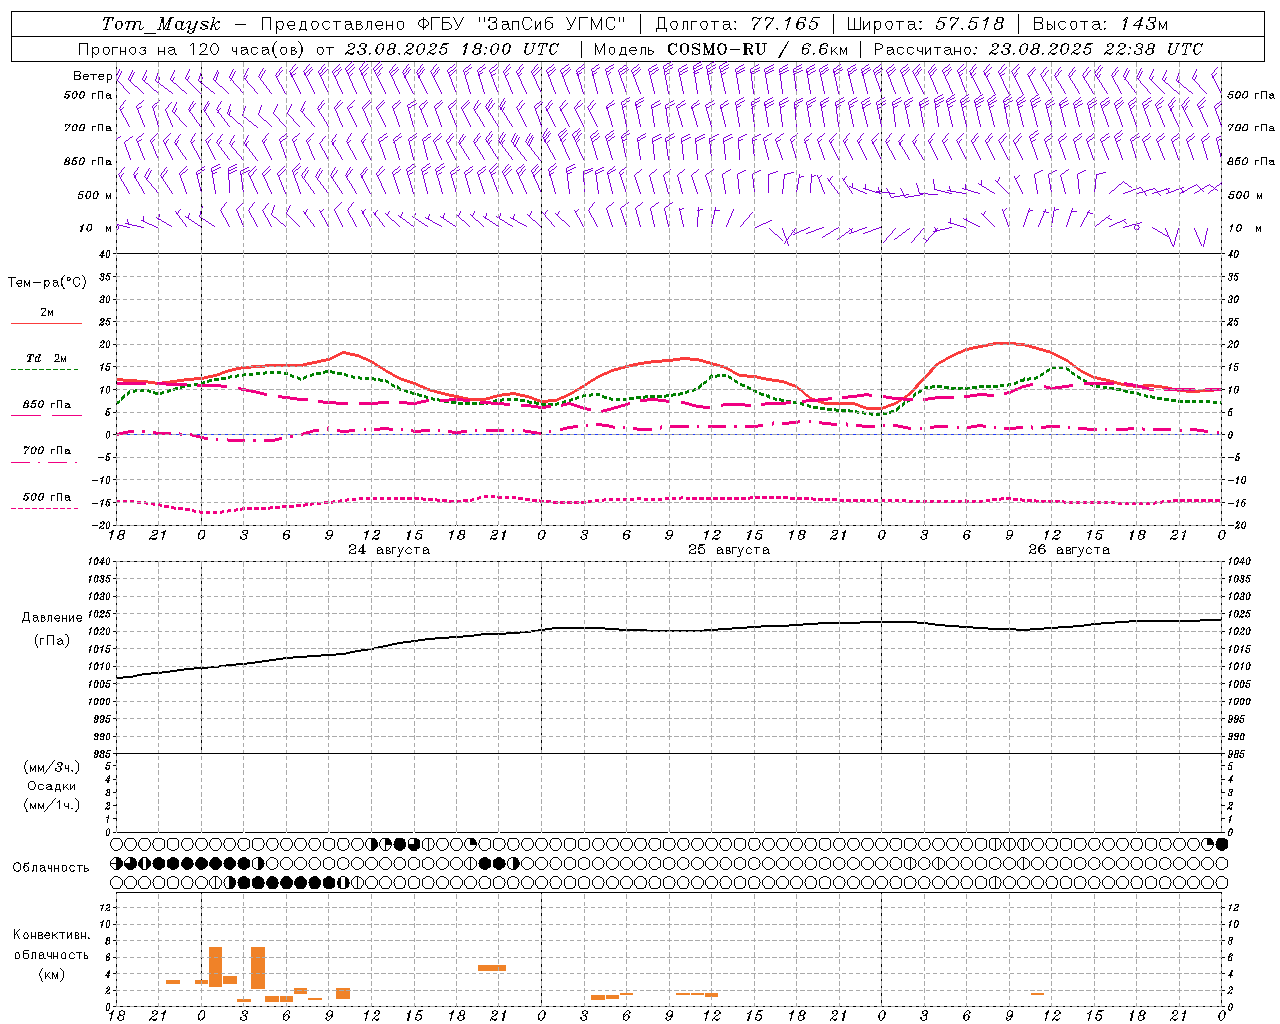The image size is (1280, 1024).
Task: Click convective bar near 21h on 24 August
Action: coord(492,968)
